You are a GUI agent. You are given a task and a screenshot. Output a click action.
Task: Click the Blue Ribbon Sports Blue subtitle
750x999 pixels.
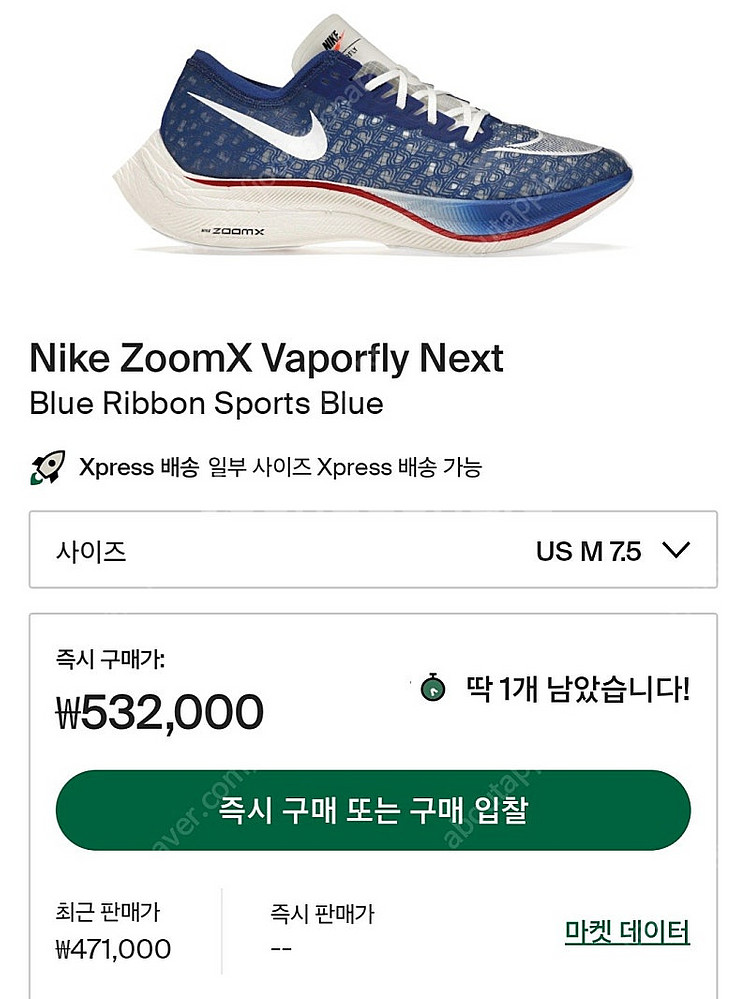point(206,403)
